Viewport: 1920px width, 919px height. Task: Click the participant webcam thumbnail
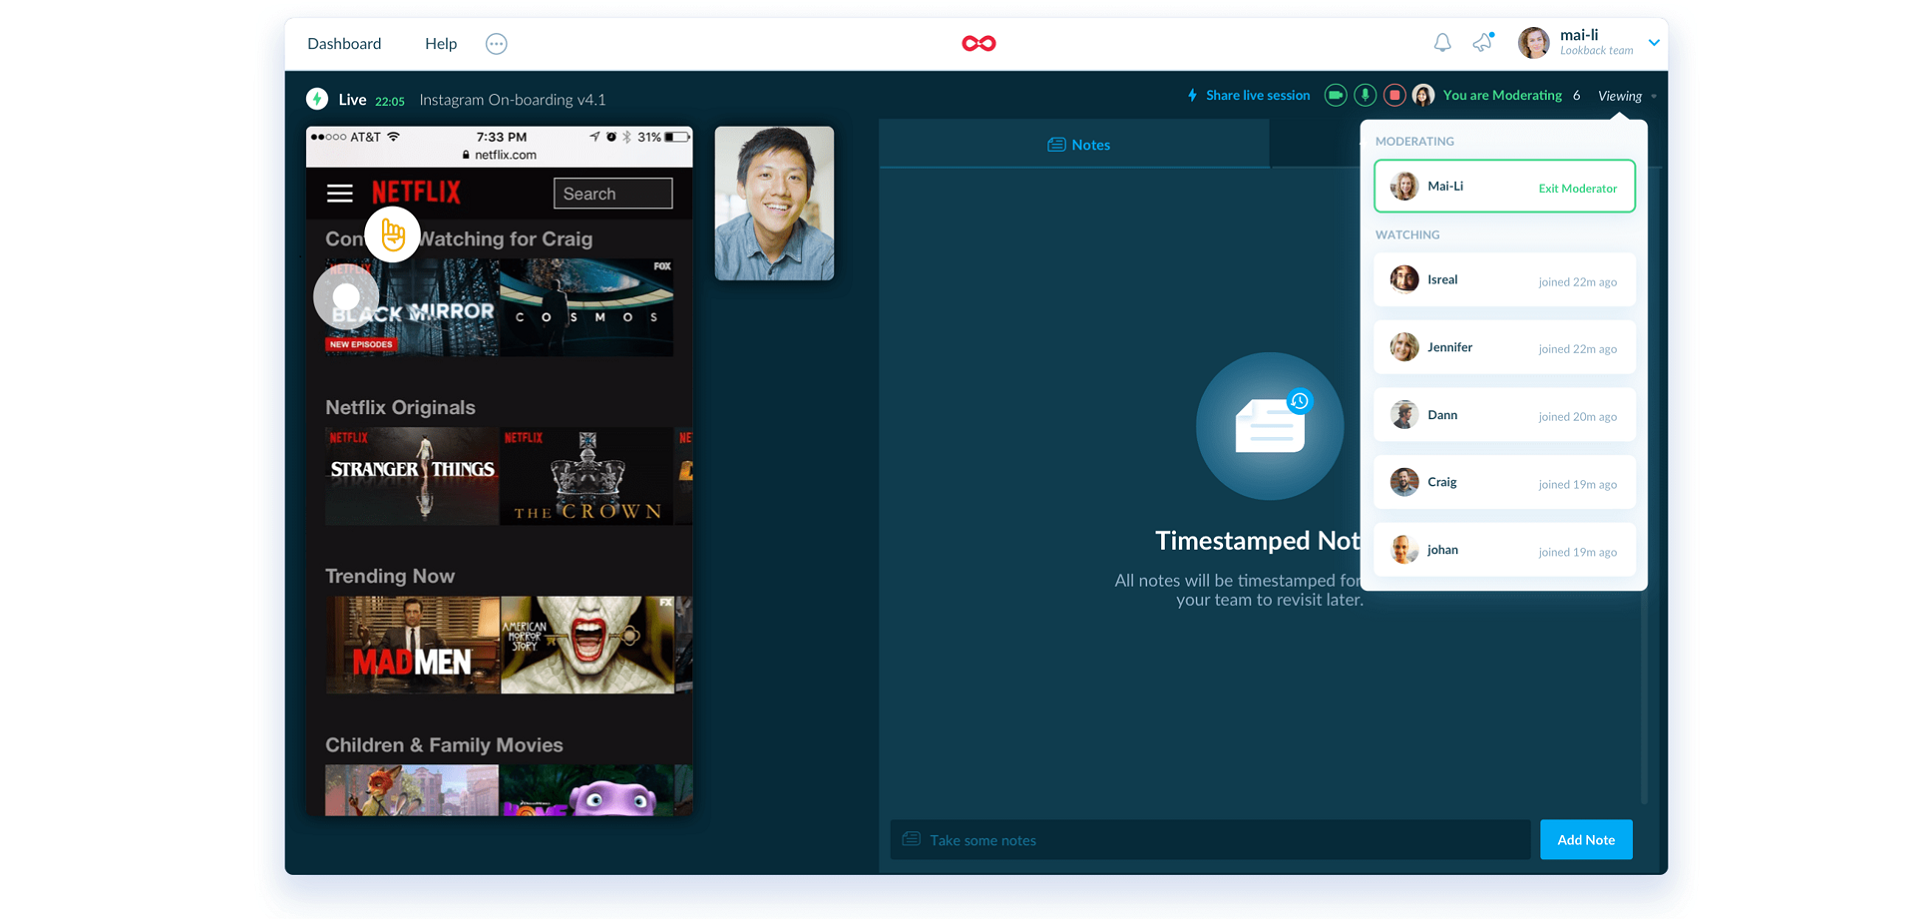point(774,203)
